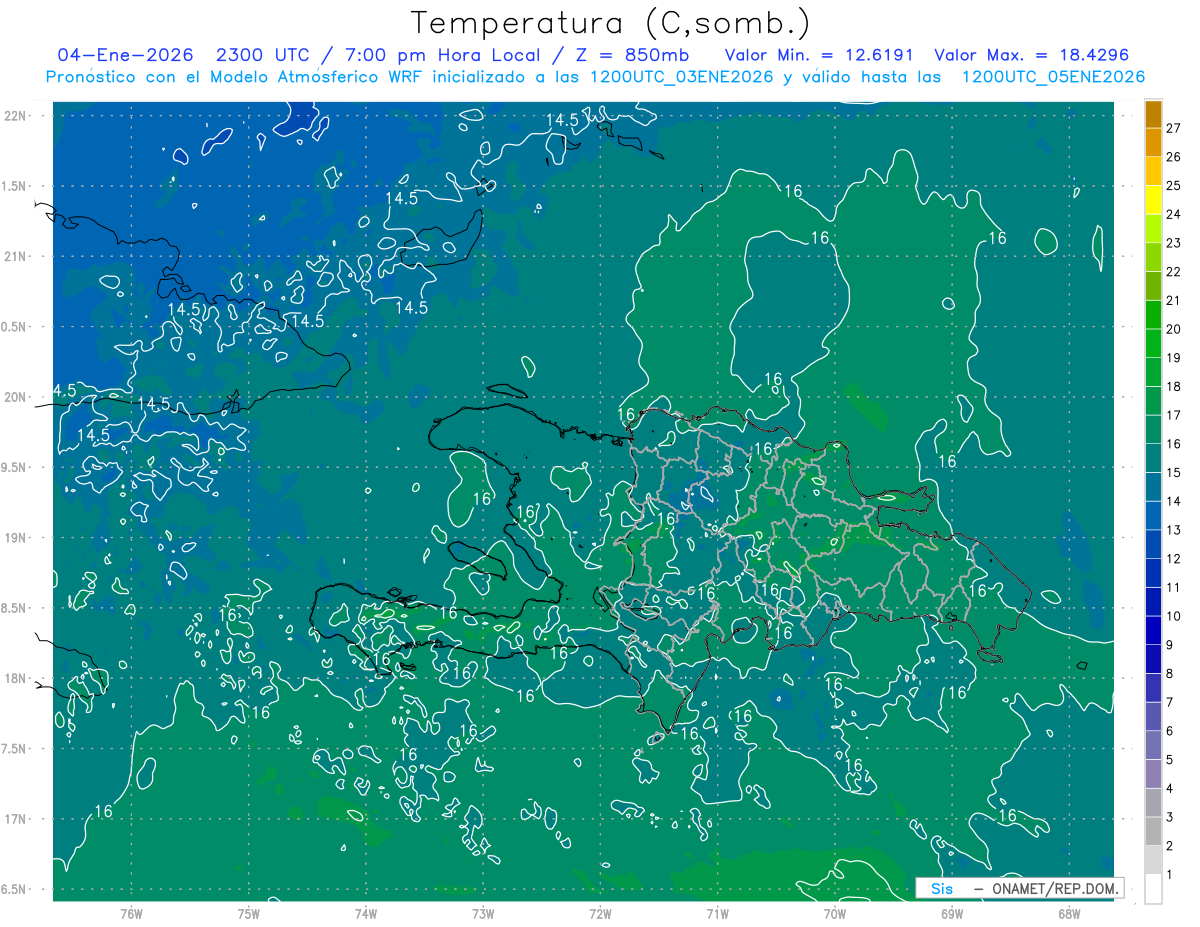This screenshot has height=927, width=1200.
Task: Click the "71W" longitude axis label
Action: (x=717, y=914)
